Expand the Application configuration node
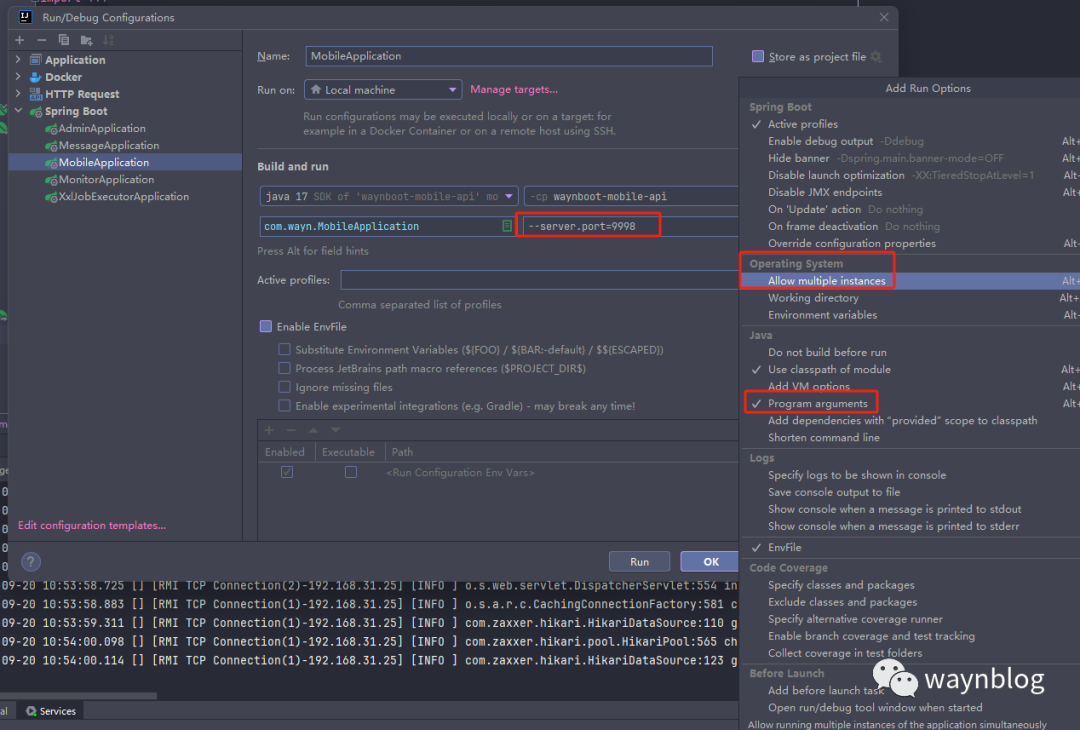The image size is (1080, 730). (x=19, y=60)
